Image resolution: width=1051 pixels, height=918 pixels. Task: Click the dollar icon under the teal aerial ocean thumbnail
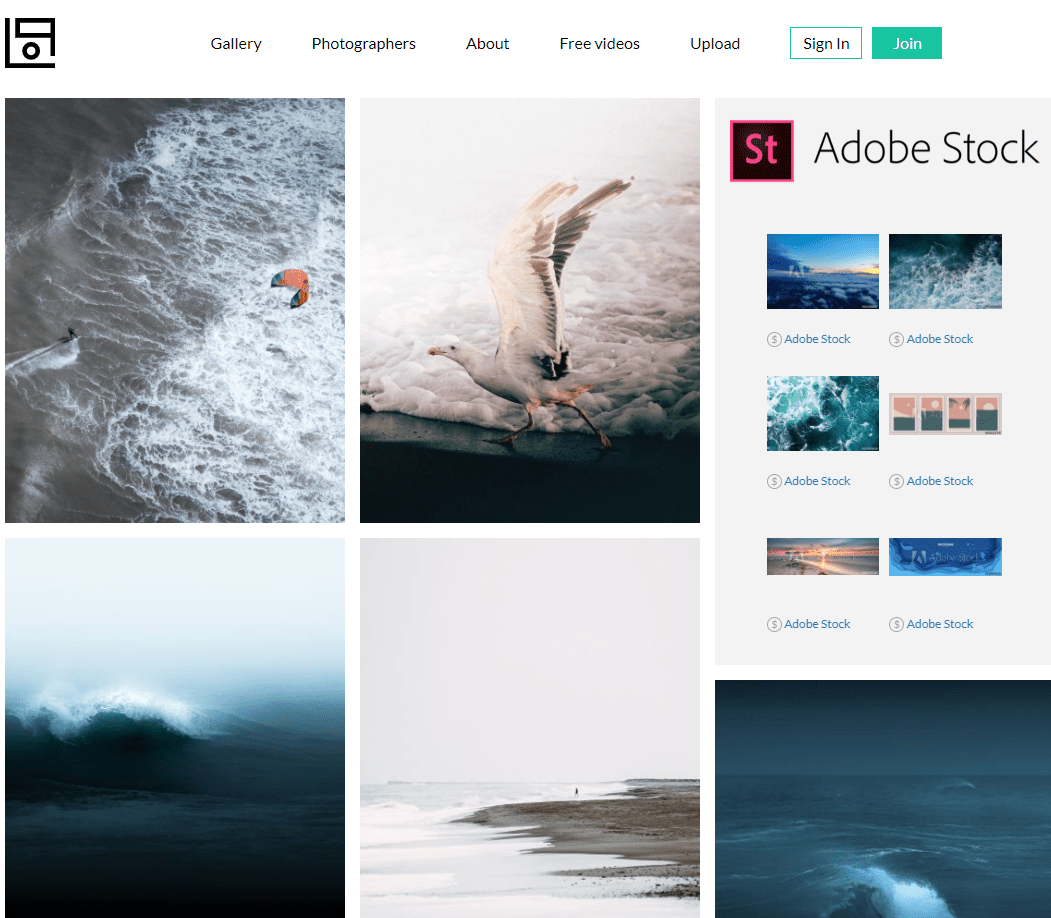[x=773, y=481]
